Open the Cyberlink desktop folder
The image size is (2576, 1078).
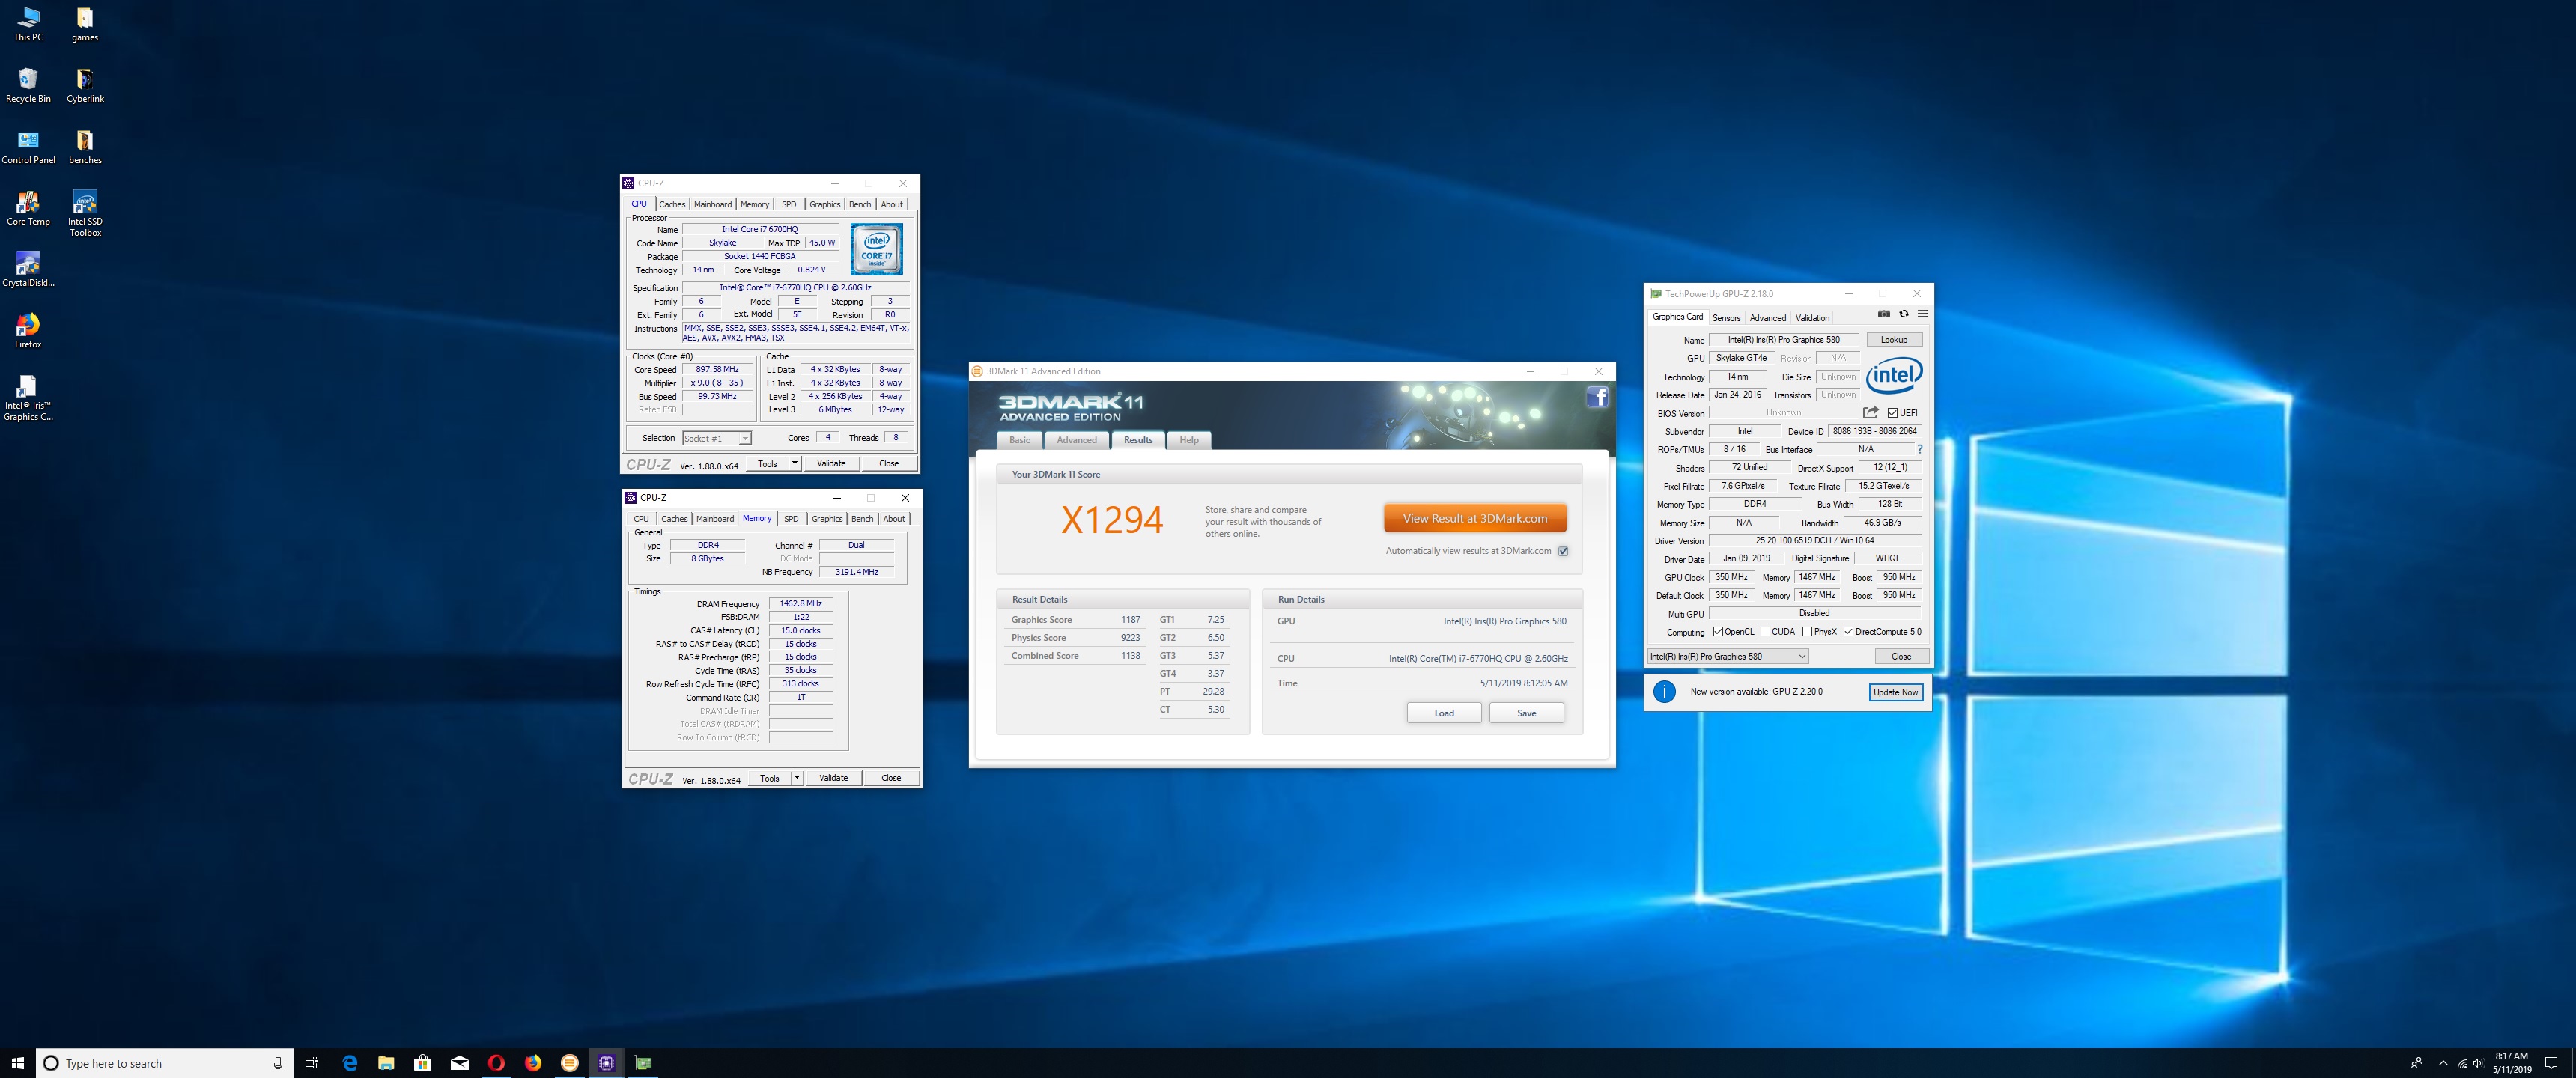[85, 86]
